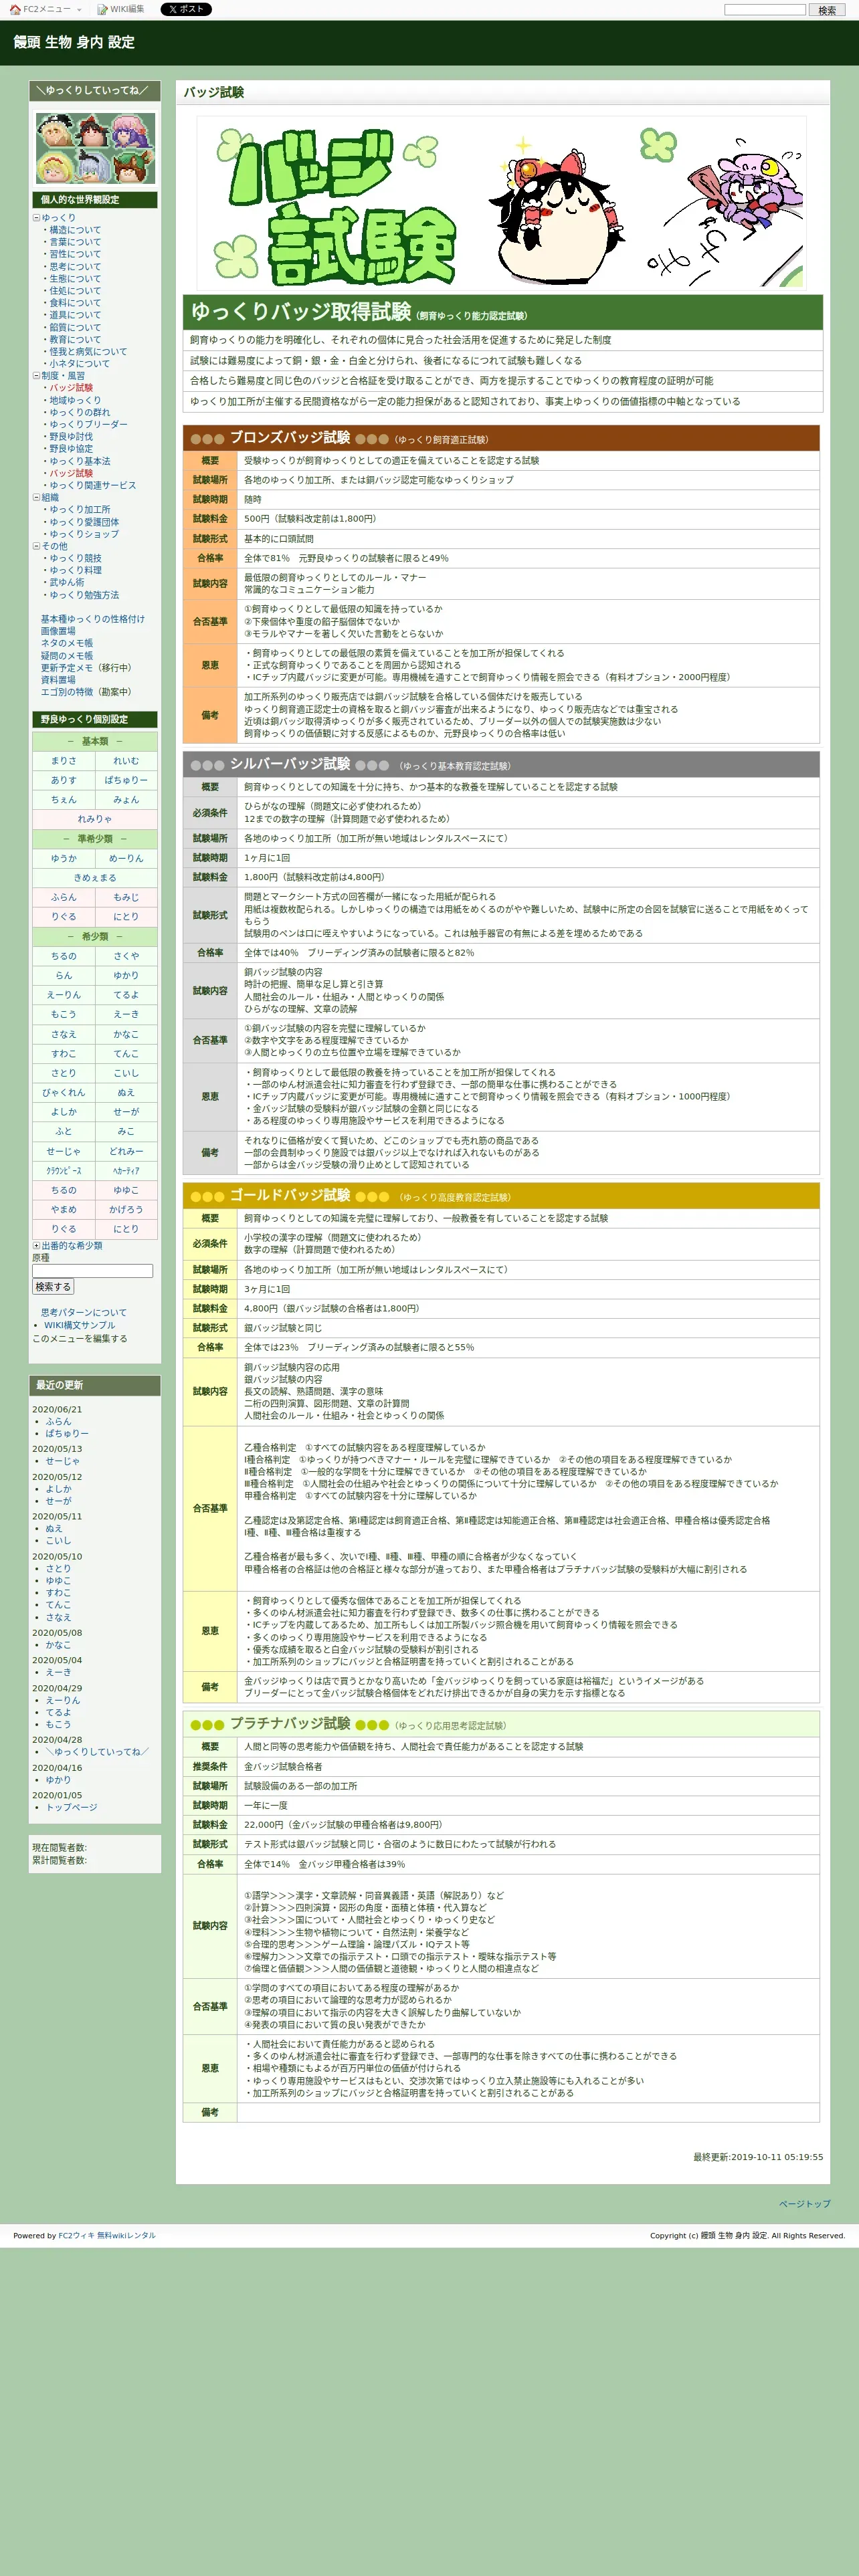Open 習性について sidebar link

tap(75, 254)
